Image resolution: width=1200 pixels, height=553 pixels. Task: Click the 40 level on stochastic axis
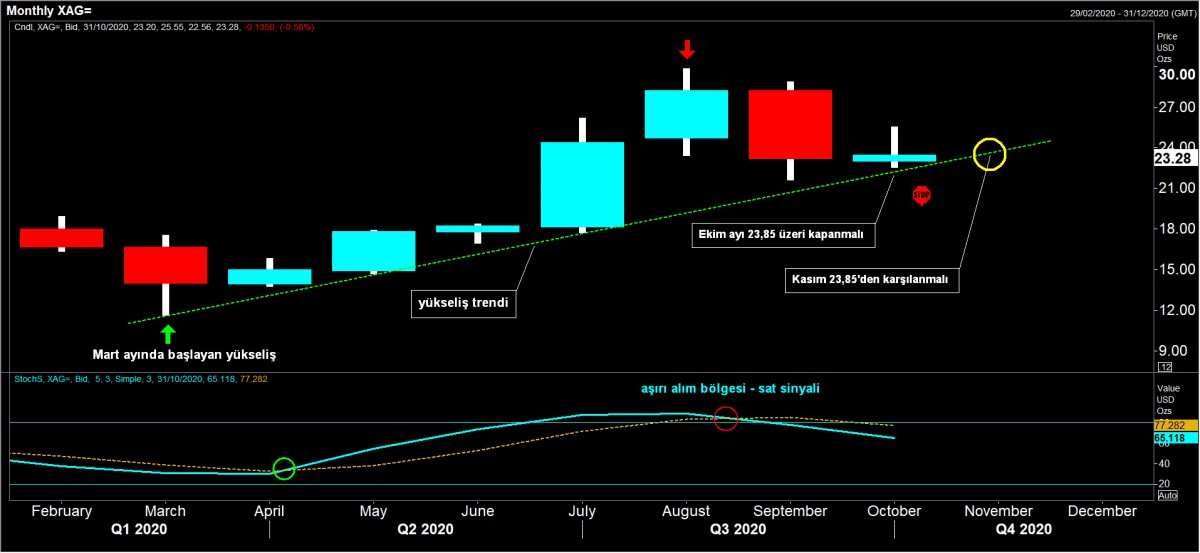coord(1164,463)
